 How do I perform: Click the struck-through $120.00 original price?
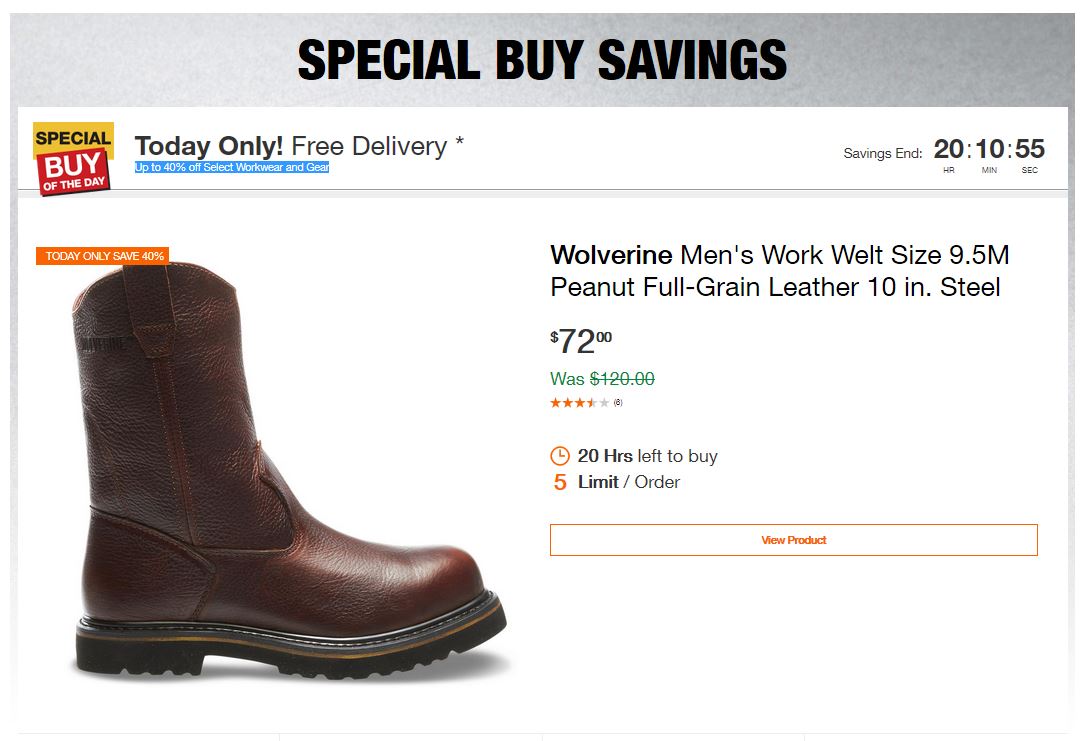coord(622,379)
